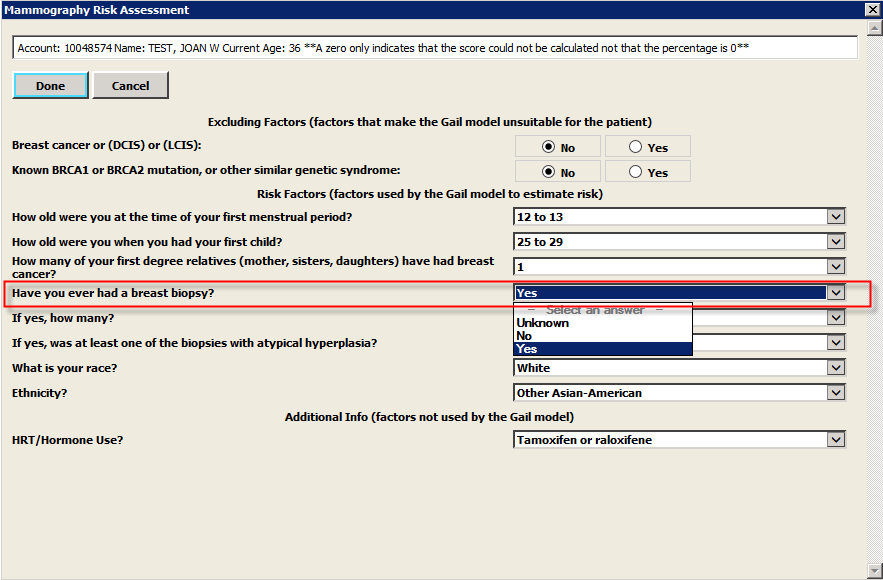The image size is (883, 580).
Task: Choose Yes in the biopsy dropdown list
Action: [x=527, y=349]
